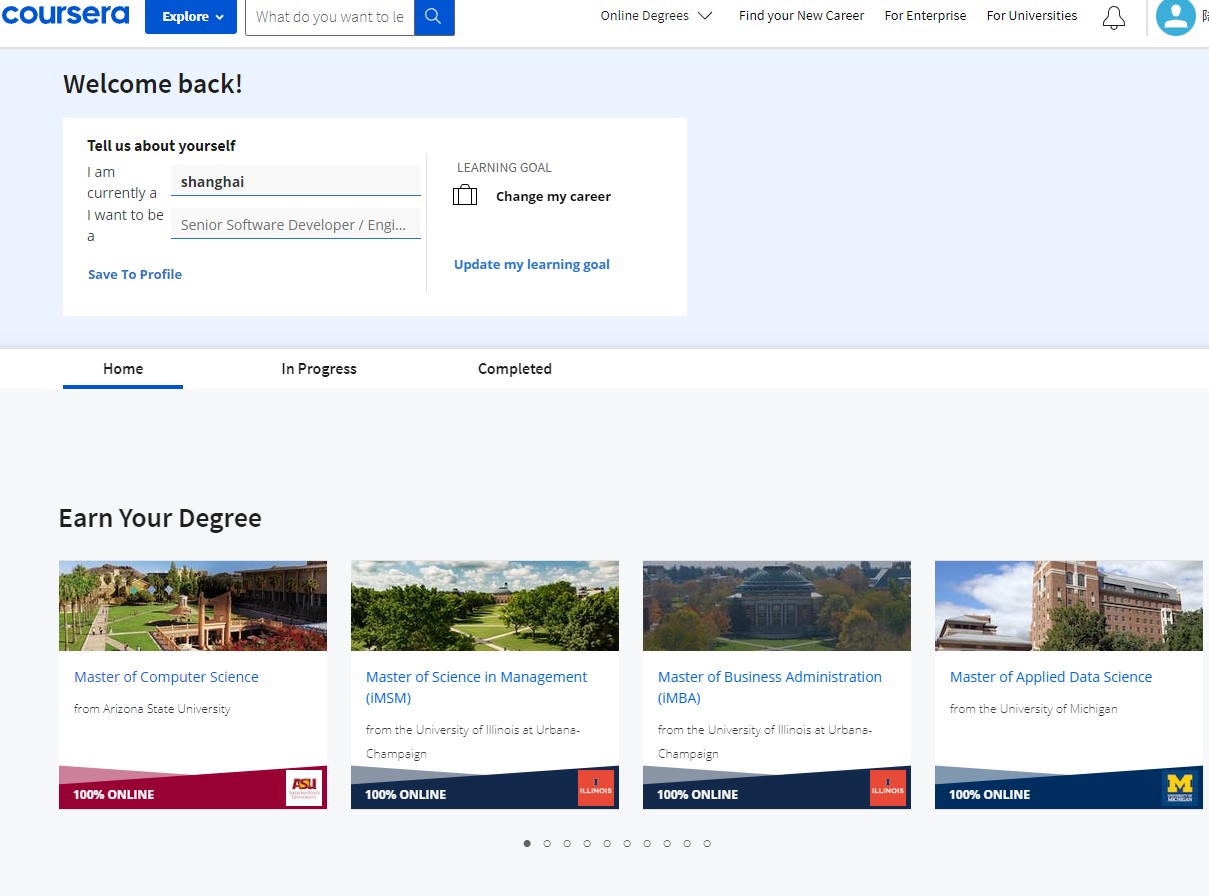Click the search courses input
The width and height of the screenshot is (1209, 896).
pos(330,17)
